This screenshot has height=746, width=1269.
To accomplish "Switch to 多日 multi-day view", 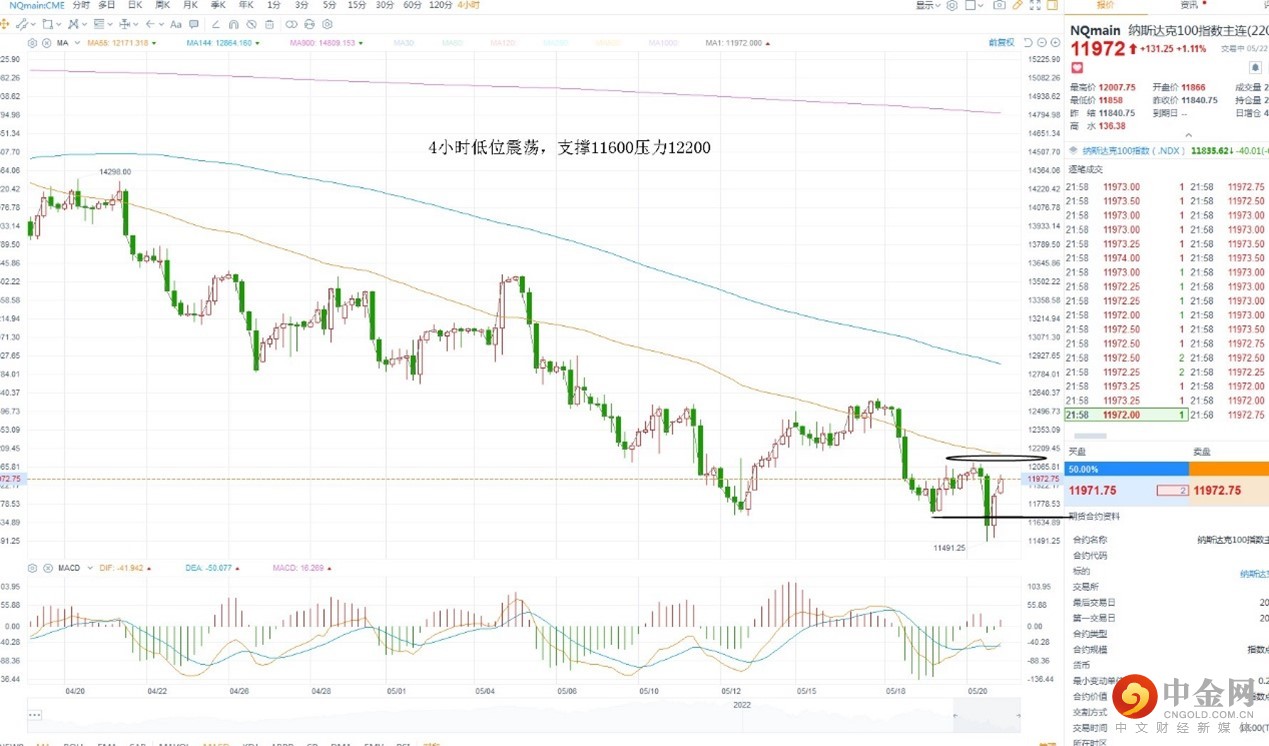I will [x=107, y=5].
